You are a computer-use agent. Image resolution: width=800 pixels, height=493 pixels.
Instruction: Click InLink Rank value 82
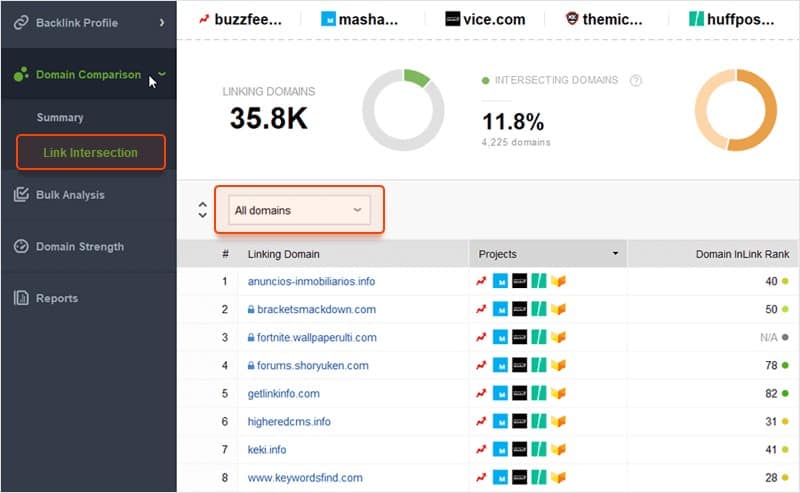[x=771, y=393]
